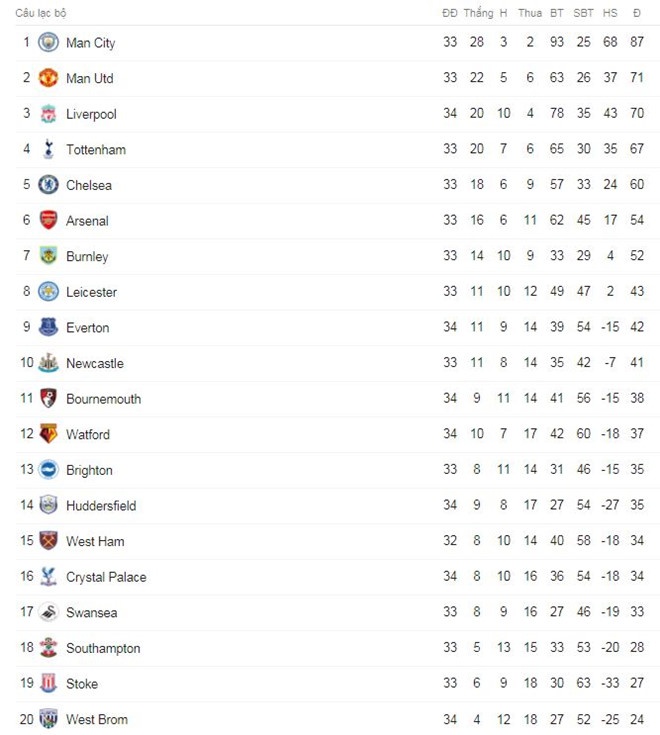The height and width of the screenshot is (735, 660).
Task: Click the Man City club crest
Action: coord(48,43)
